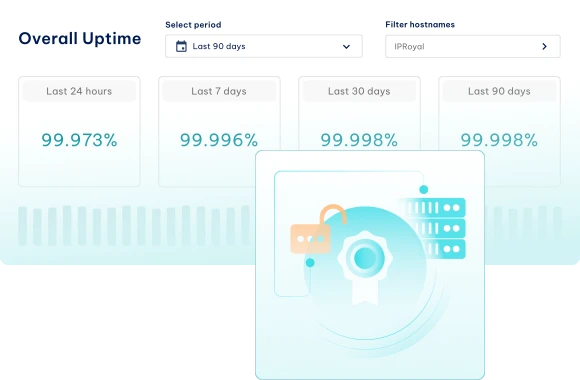The height and width of the screenshot is (380, 580).
Task: Click the 99.998% value under Last 90 days
Action: [499, 140]
